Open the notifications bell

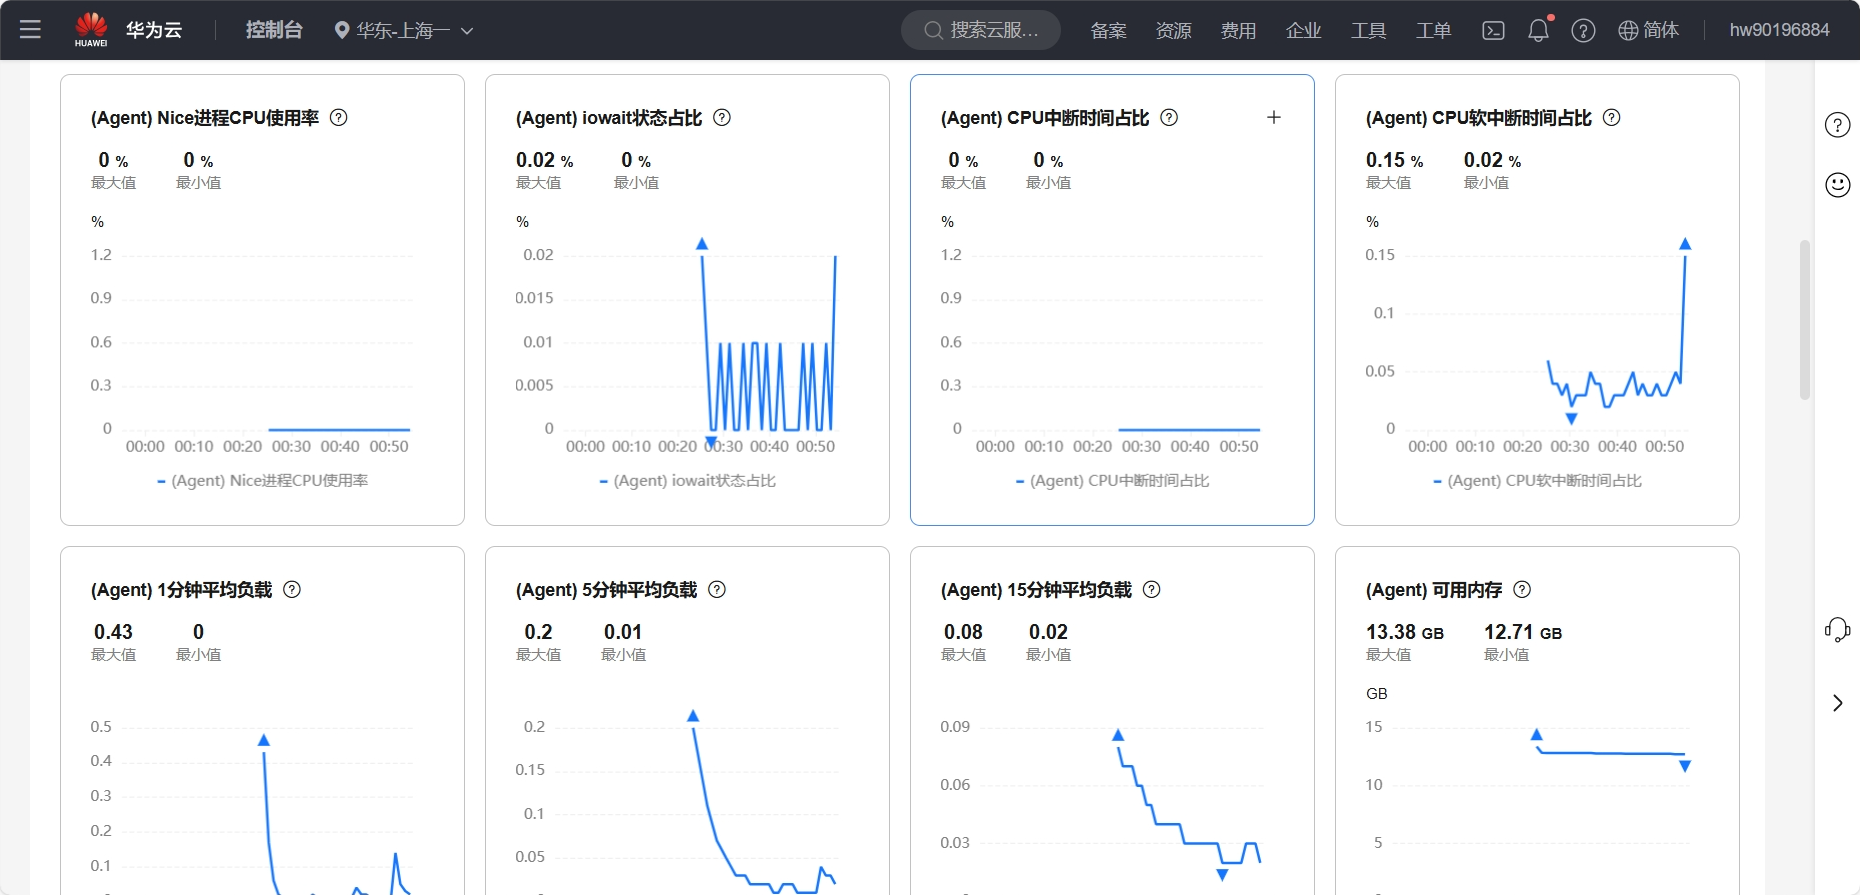point(1539,30)
